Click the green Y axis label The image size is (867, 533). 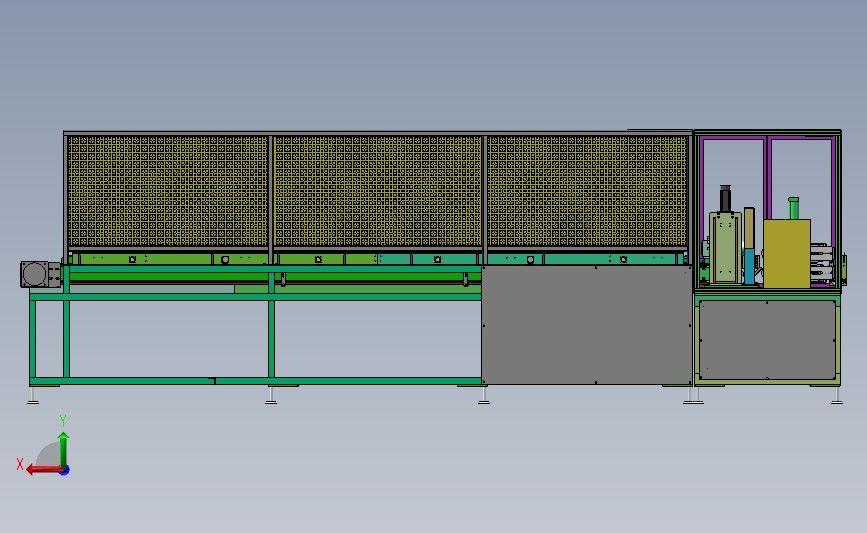click(63, 421)
